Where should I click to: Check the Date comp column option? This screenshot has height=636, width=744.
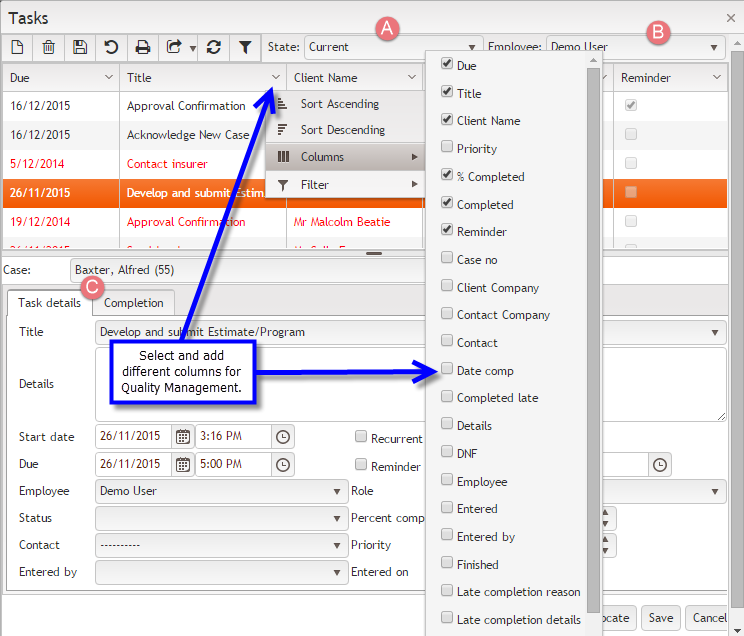(447, 370)
